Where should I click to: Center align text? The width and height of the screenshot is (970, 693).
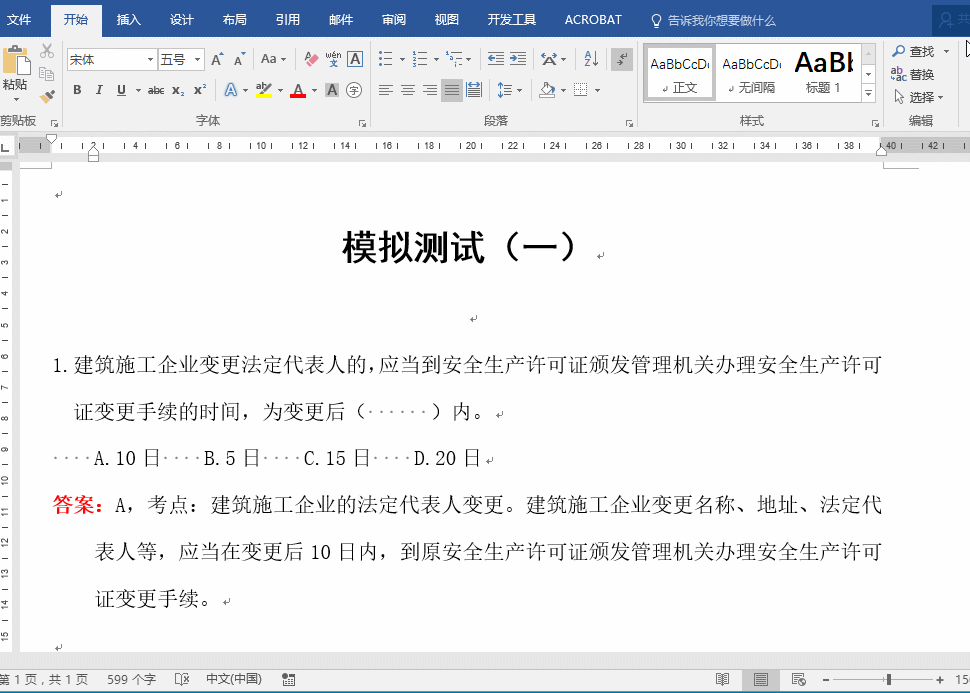click(408, 90)
